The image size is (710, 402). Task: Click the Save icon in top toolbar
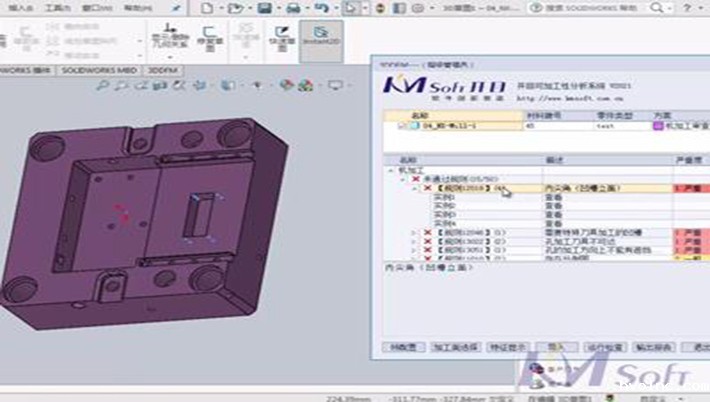click(x=264, y=8)
